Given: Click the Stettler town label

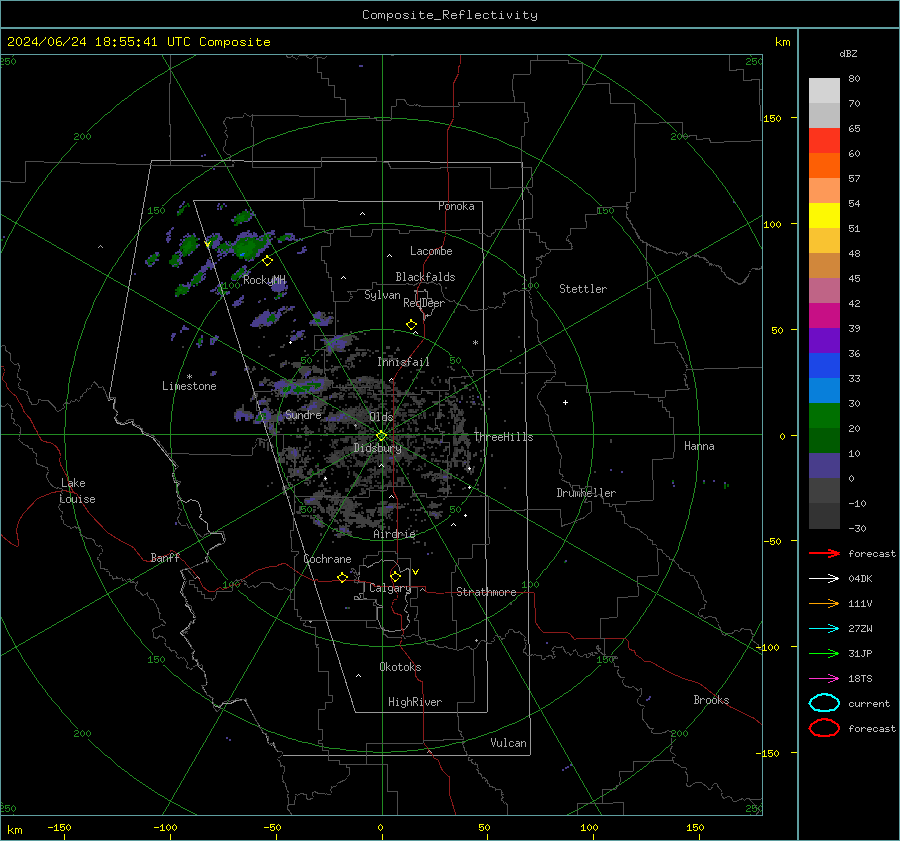Looking at the screenshot, I should [583, 289].
